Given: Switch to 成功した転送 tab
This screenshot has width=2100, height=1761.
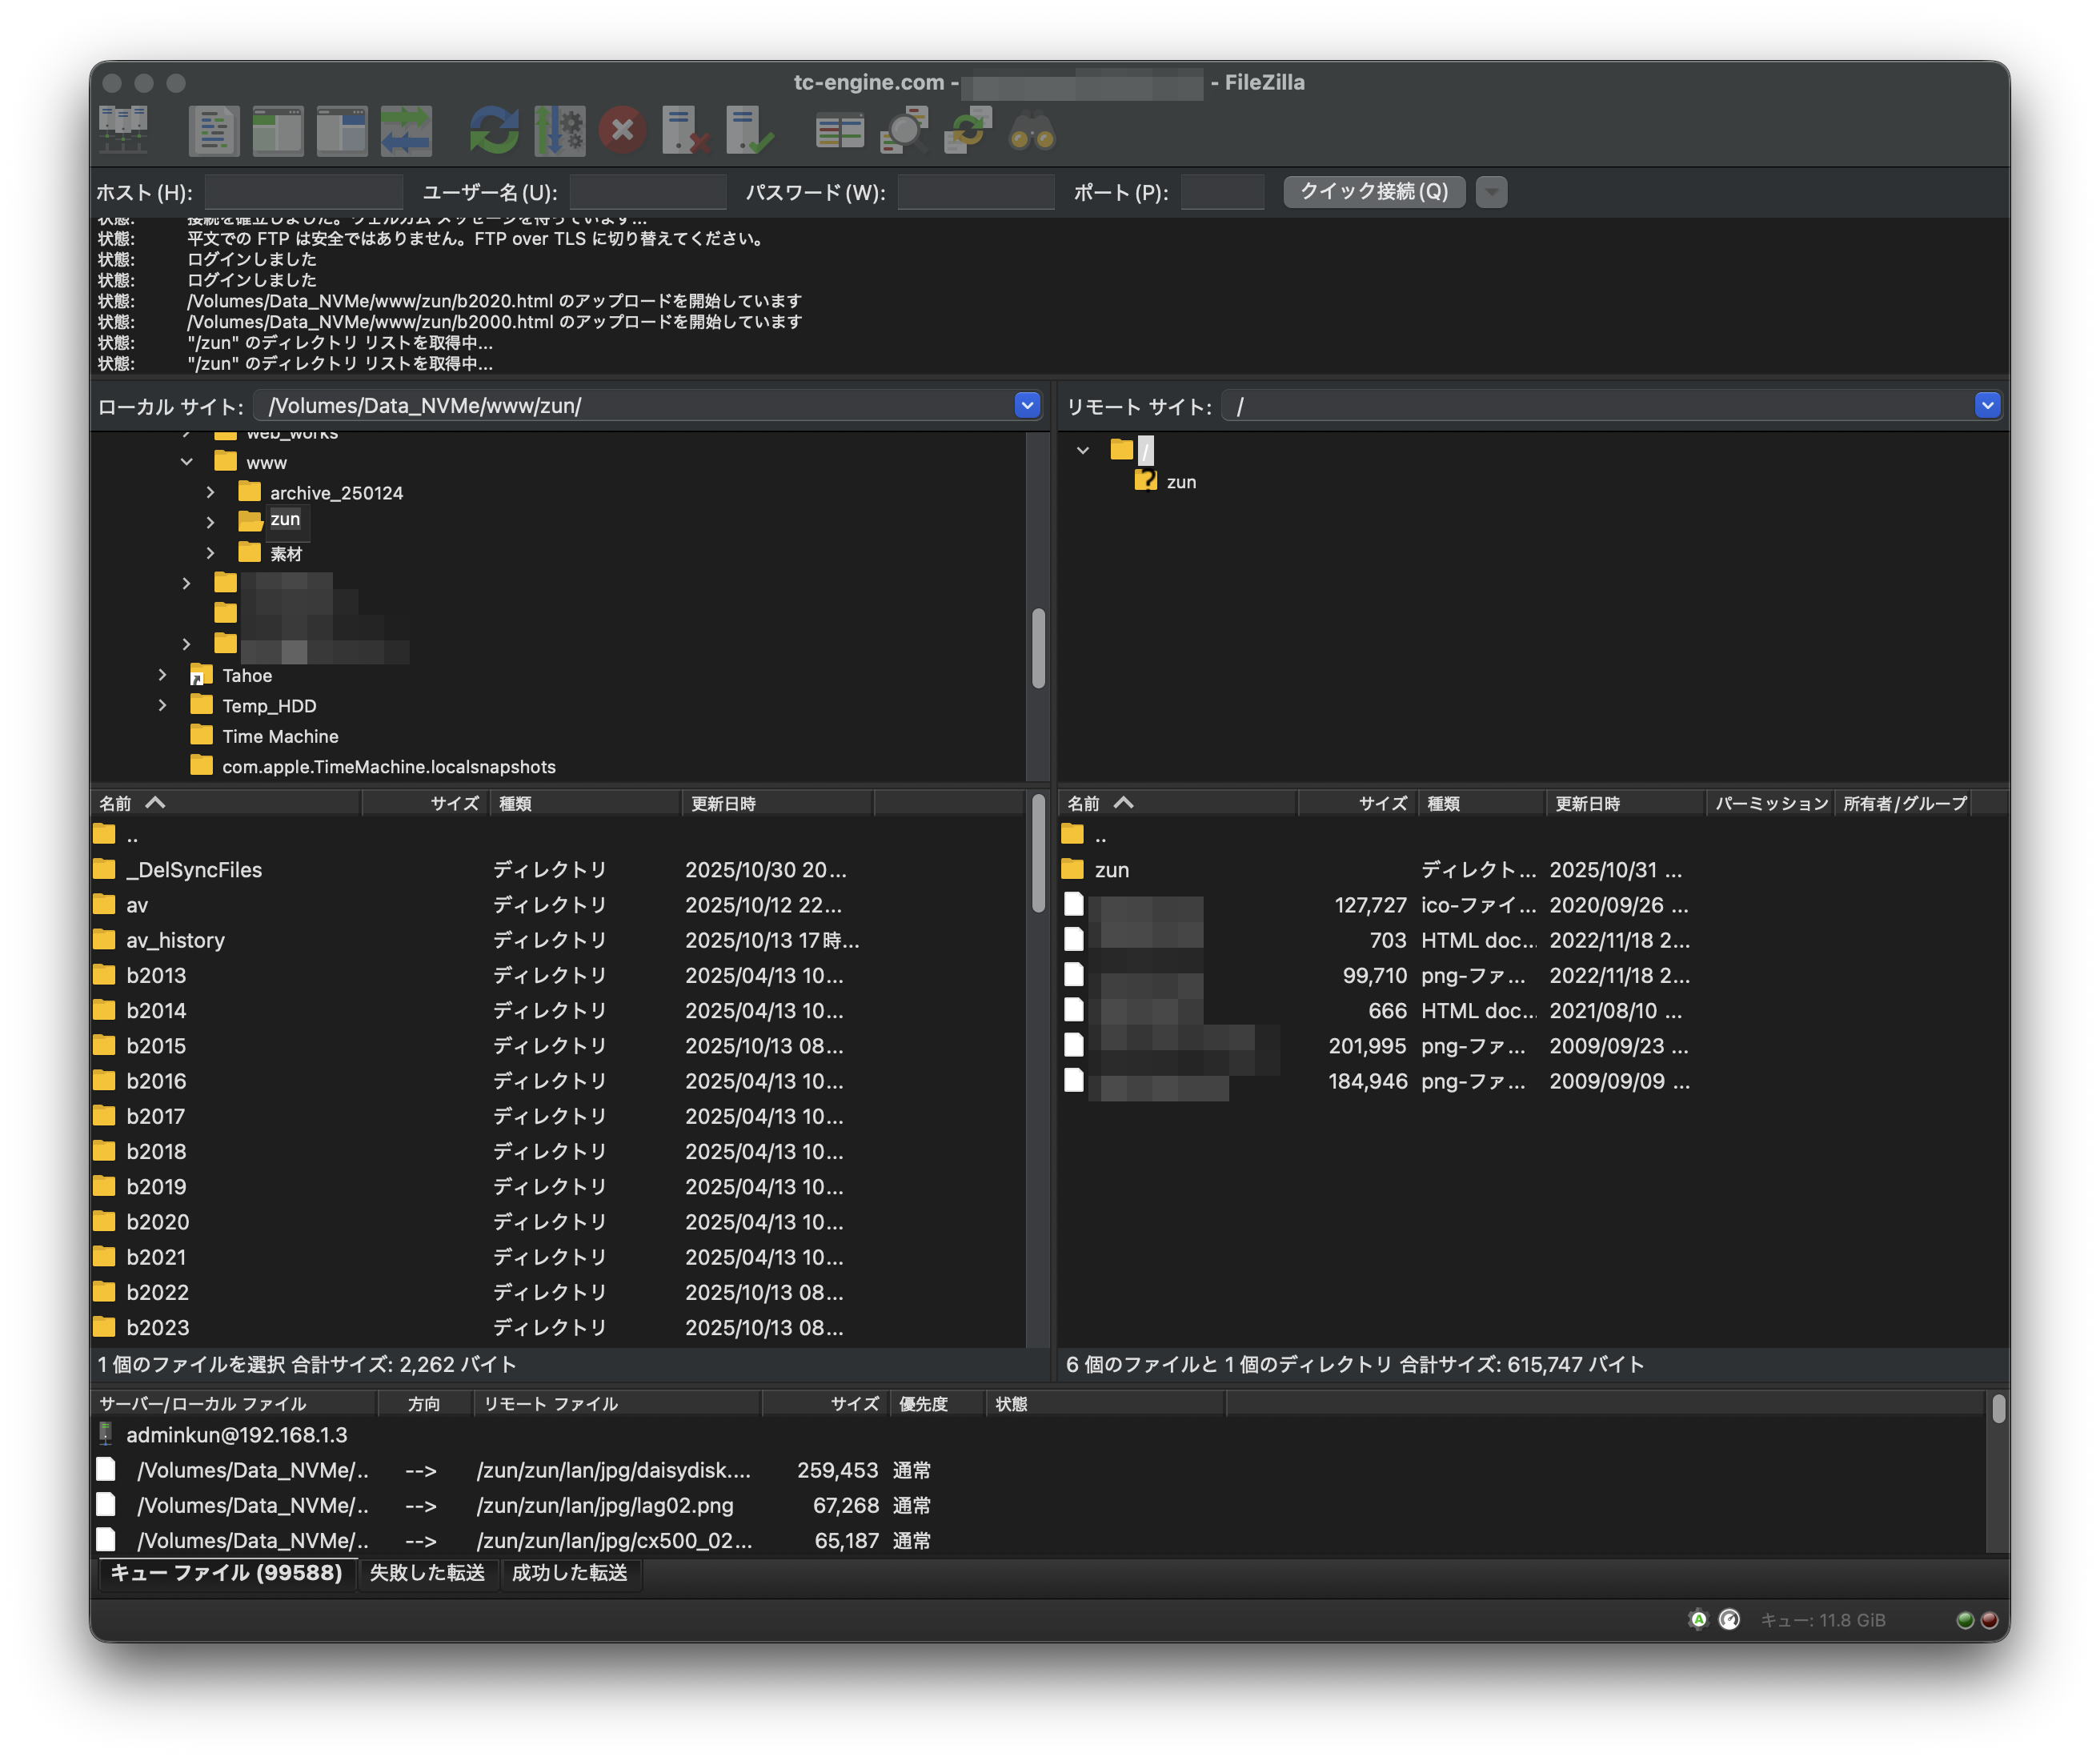Looking at the screenshot, I should (569, 1572).
